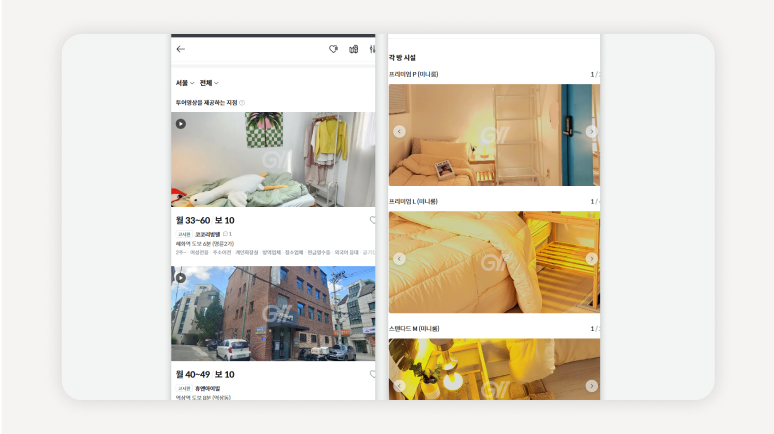Show next photo of 스탠다드 M room
The height and width of the screenshot is (434, 774).
click(x=591, y=386)
